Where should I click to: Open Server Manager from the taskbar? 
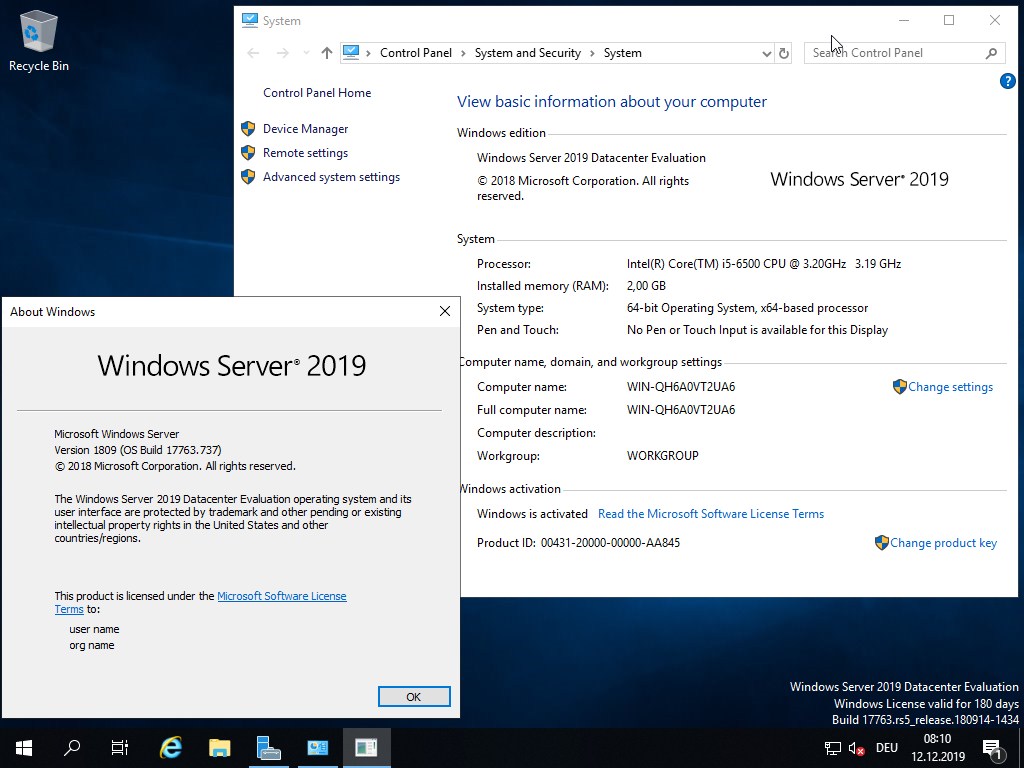[268, 748]
